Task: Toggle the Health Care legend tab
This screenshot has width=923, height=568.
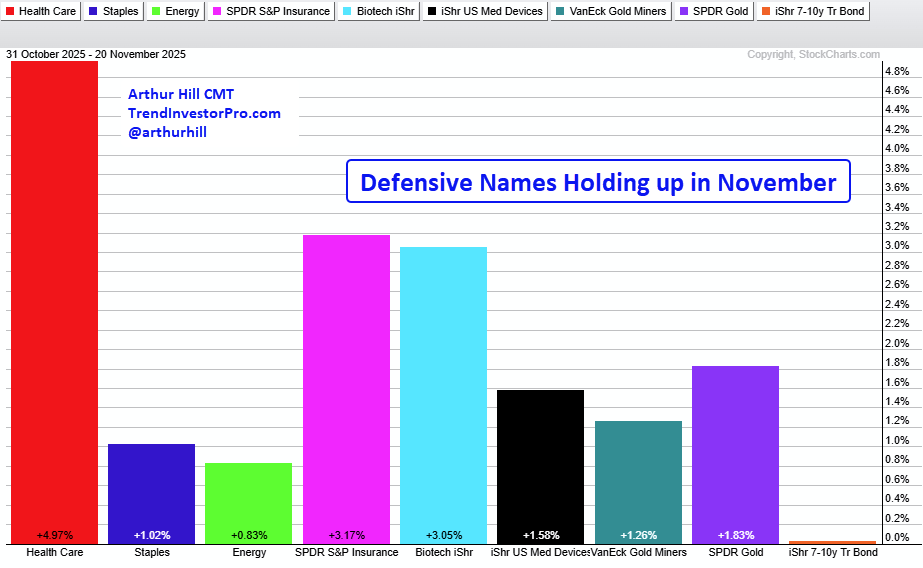Action: [x=41, y=12]
